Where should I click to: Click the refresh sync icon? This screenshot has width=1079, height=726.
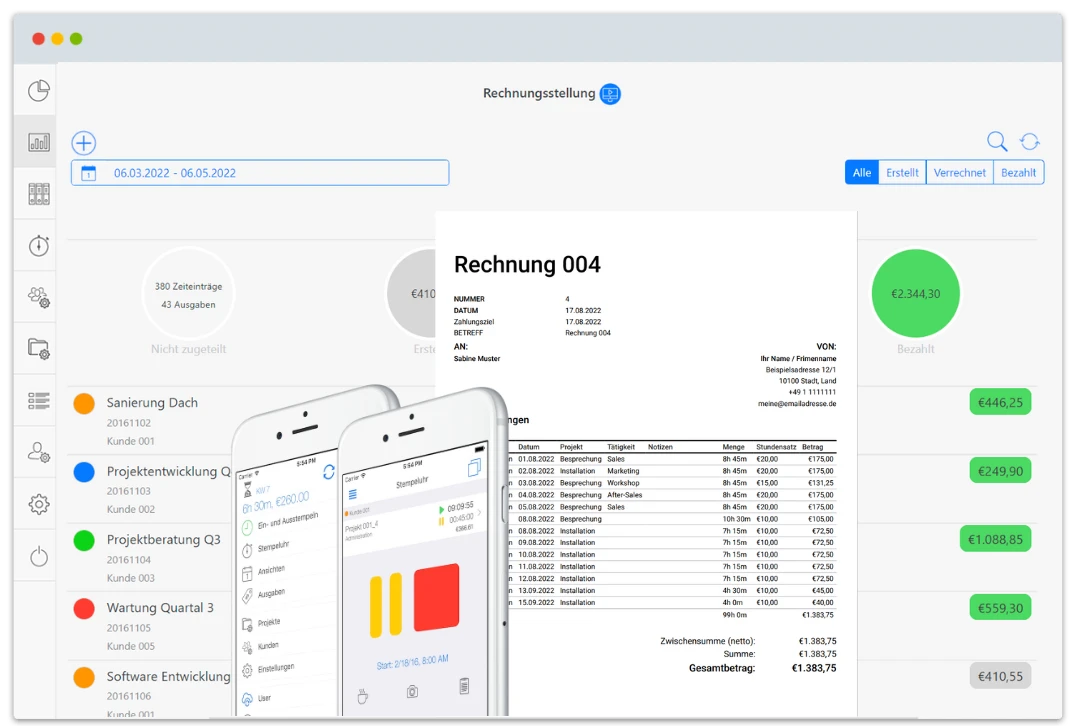click(1029, 142)
